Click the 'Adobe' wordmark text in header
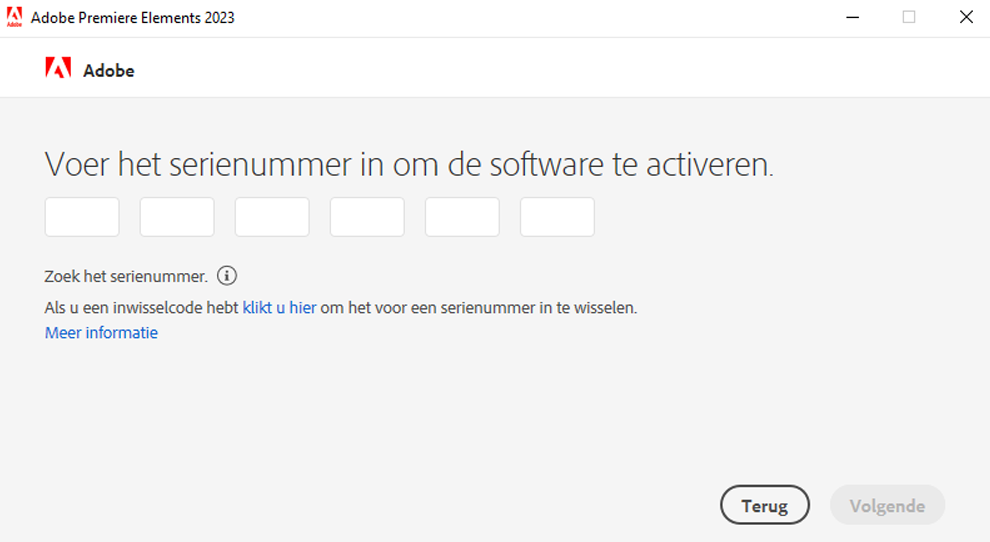Viewport: 990px width, 542px height. 109,71
